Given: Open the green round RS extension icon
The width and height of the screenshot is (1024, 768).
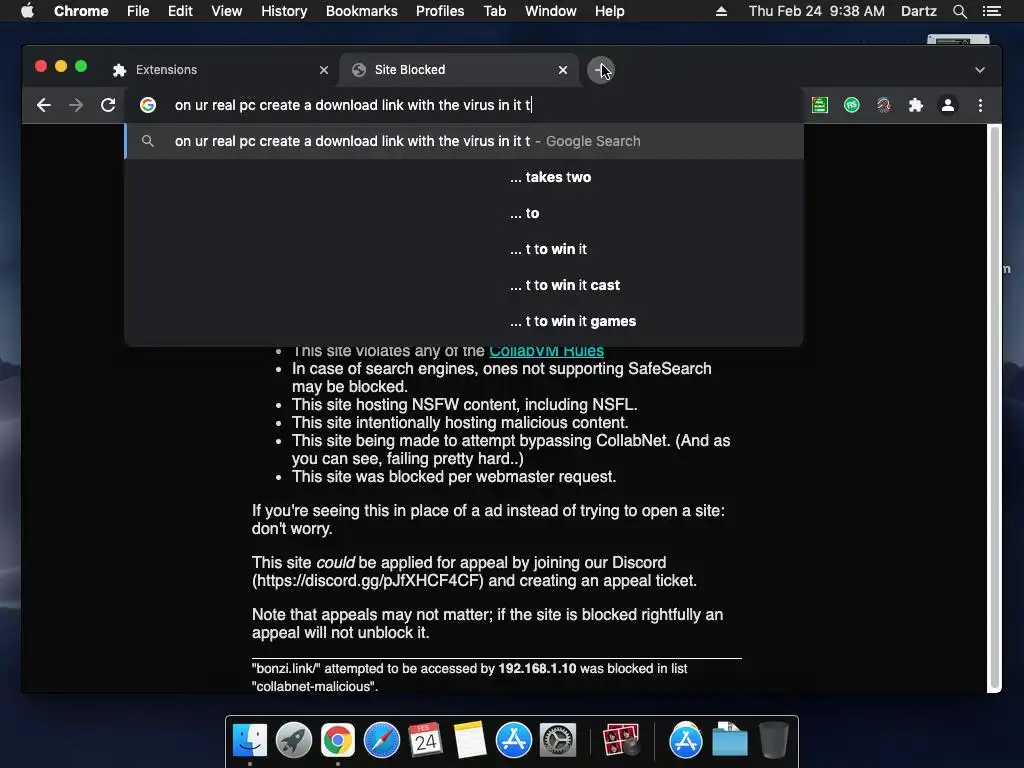Looking at the screenshot, I should pos(852,105).
